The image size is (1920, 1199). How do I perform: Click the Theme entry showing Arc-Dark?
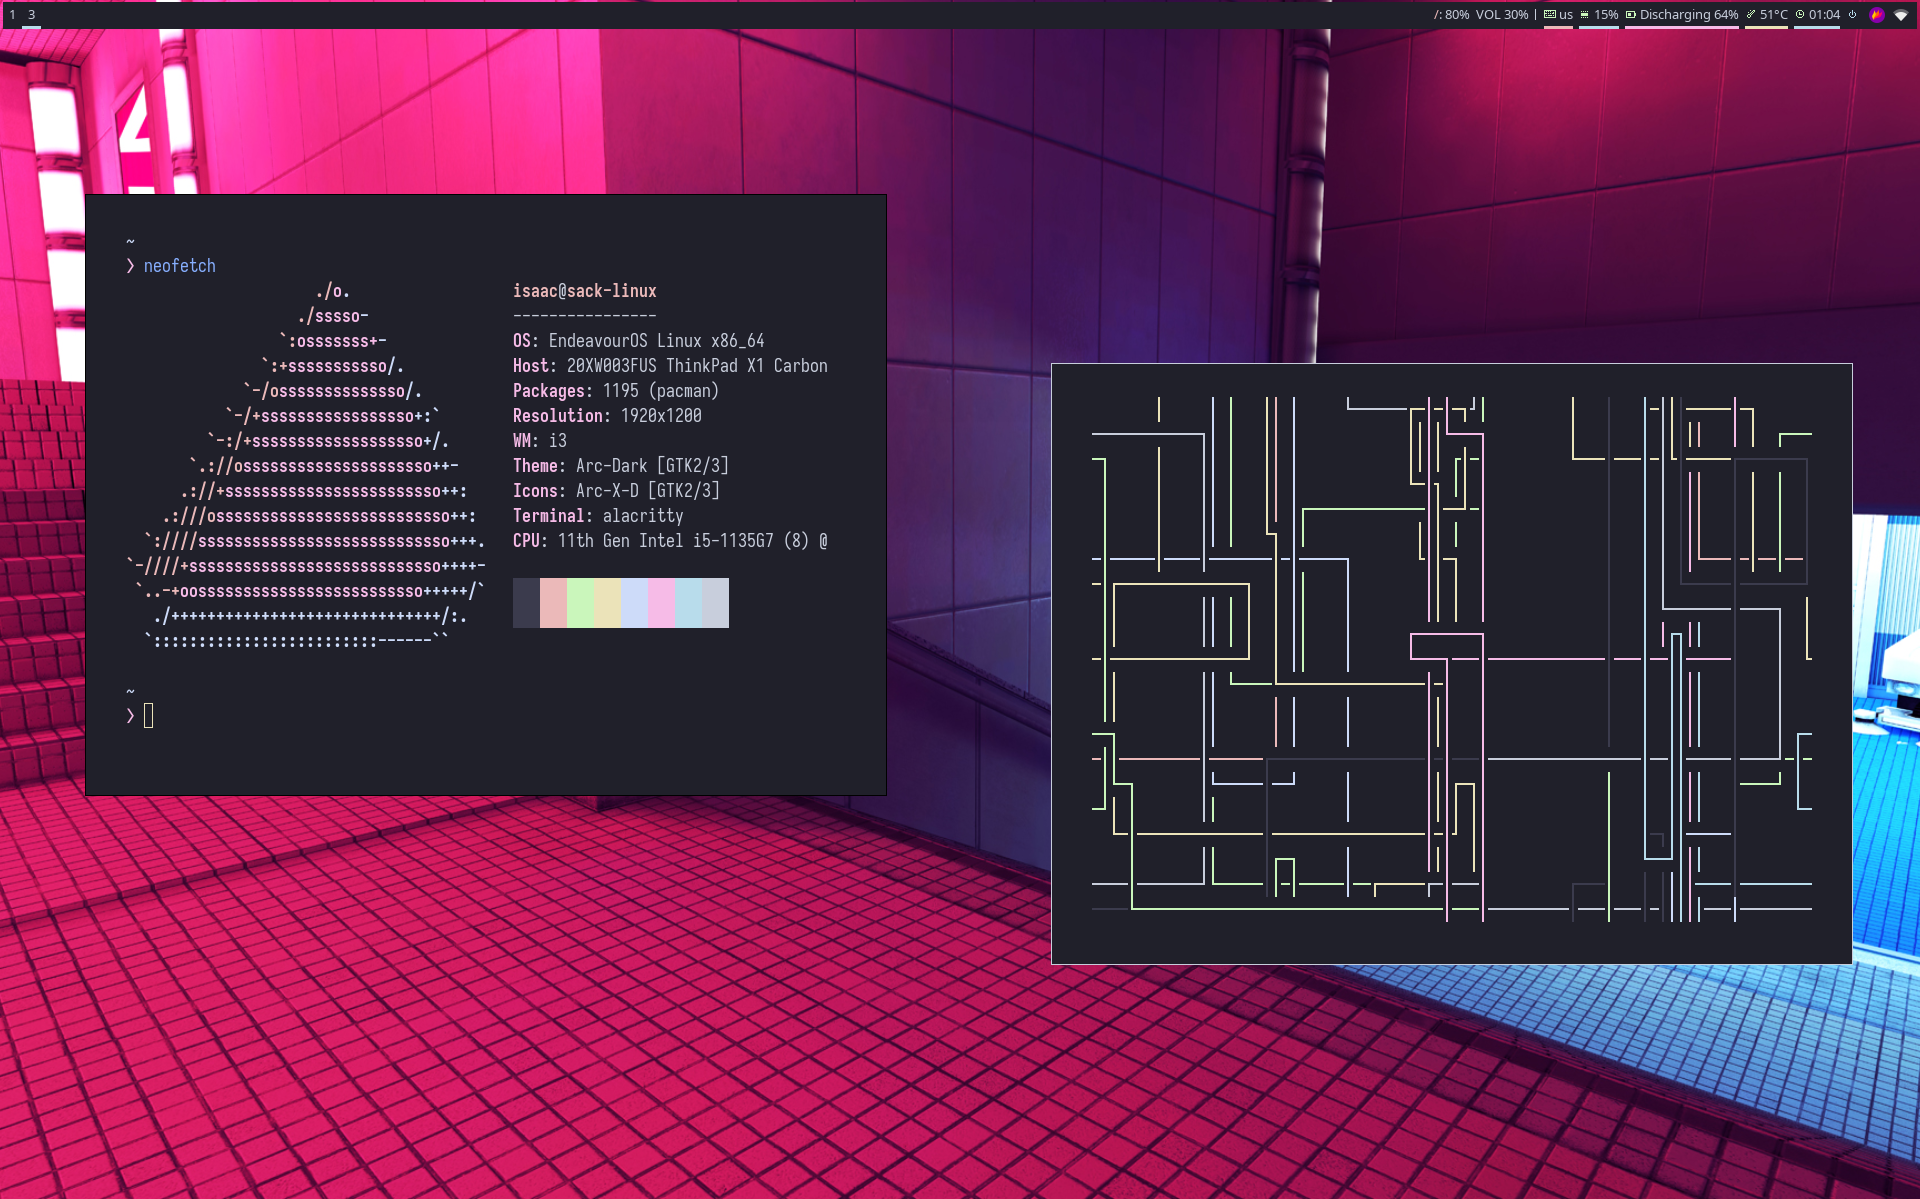(x=620, y=465)
